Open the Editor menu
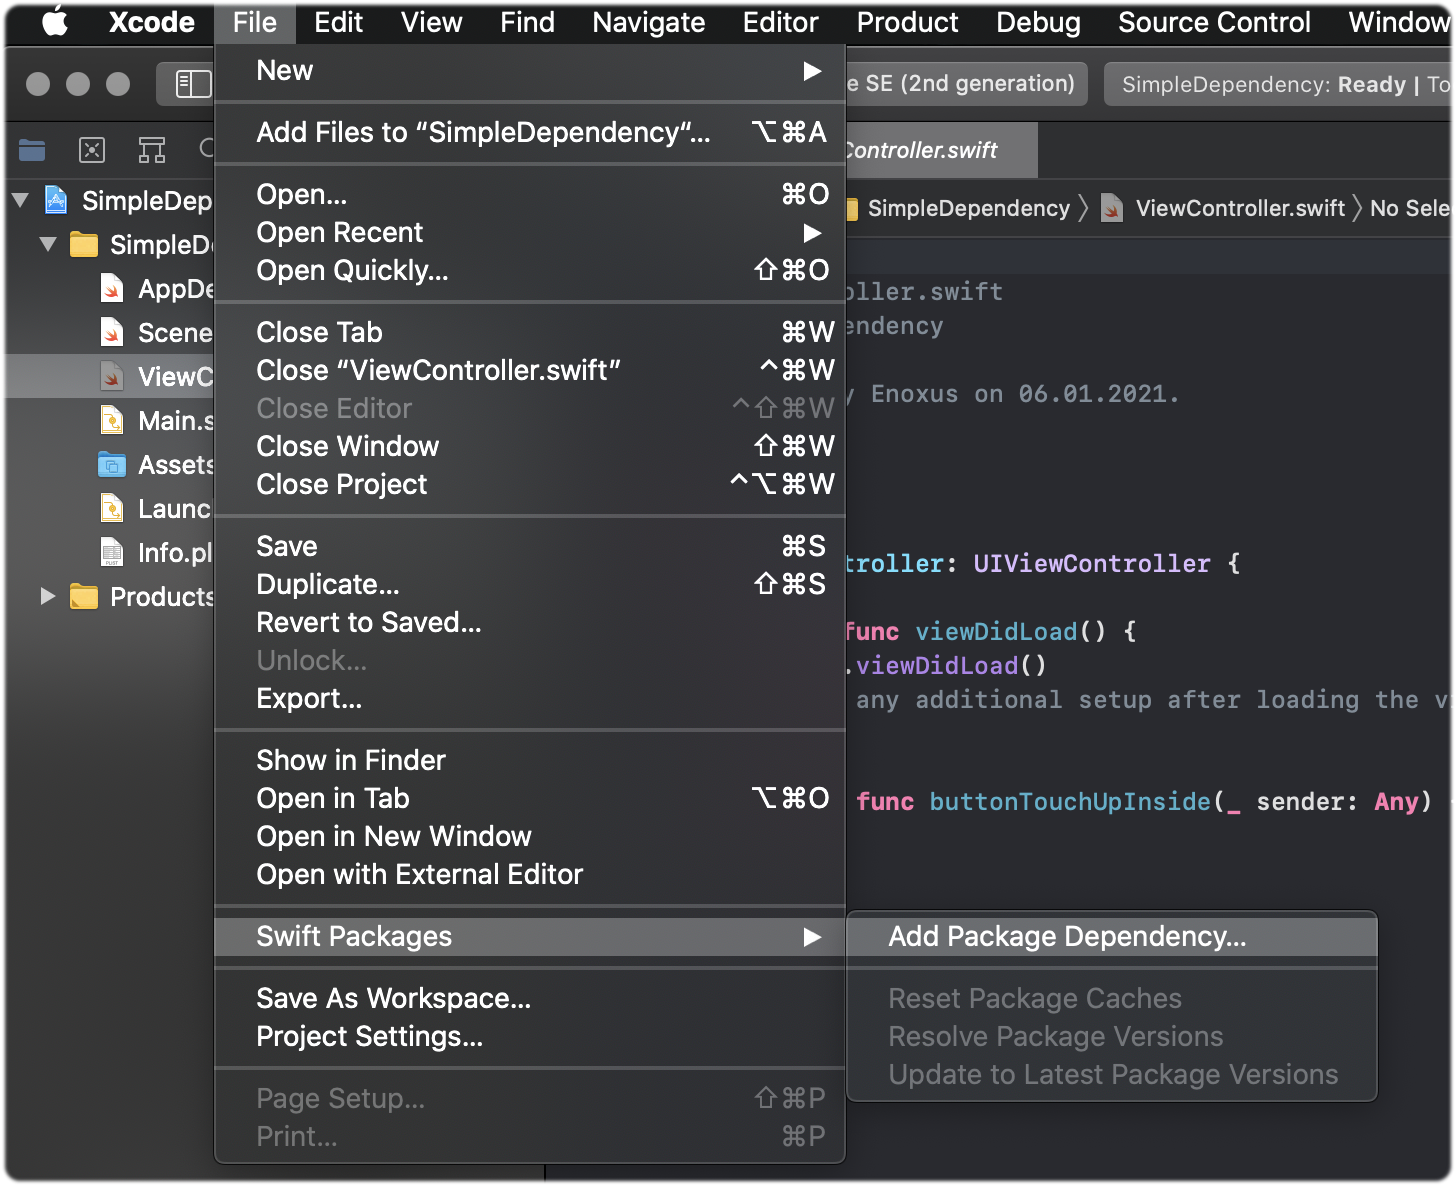Viewport: 1456px width, 1186px height. coord(781,22)
